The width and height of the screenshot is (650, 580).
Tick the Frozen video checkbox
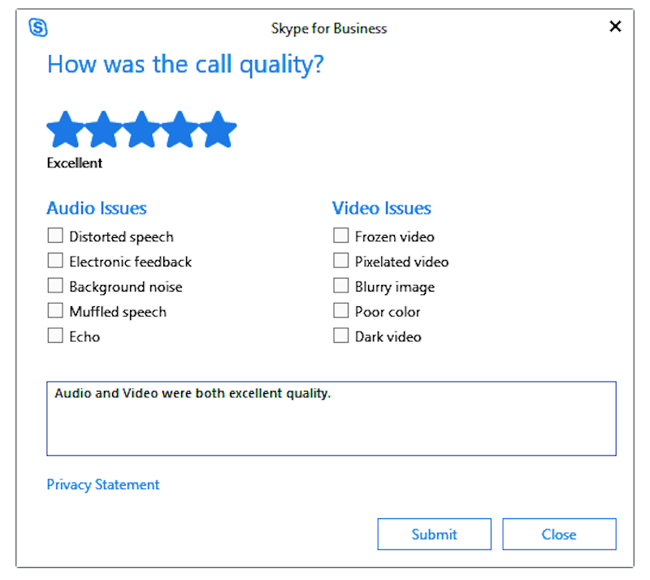point(341,235)
